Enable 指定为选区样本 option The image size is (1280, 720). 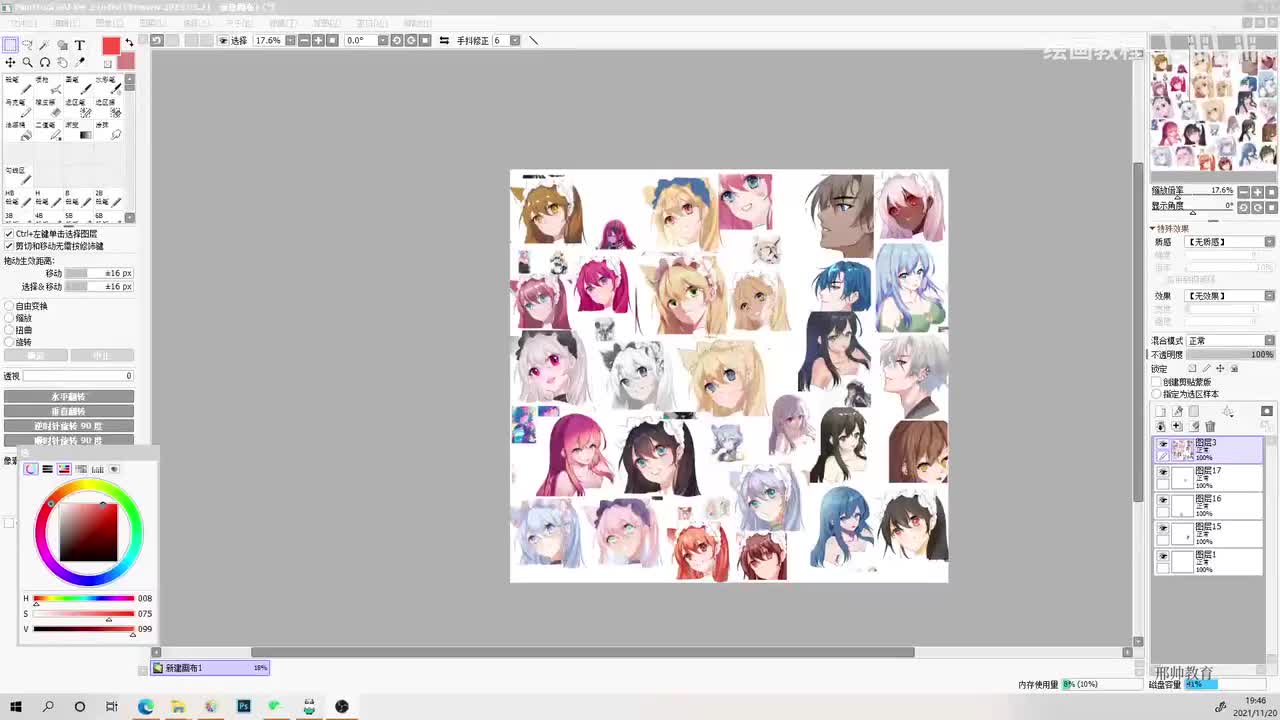coord(1157,394)
